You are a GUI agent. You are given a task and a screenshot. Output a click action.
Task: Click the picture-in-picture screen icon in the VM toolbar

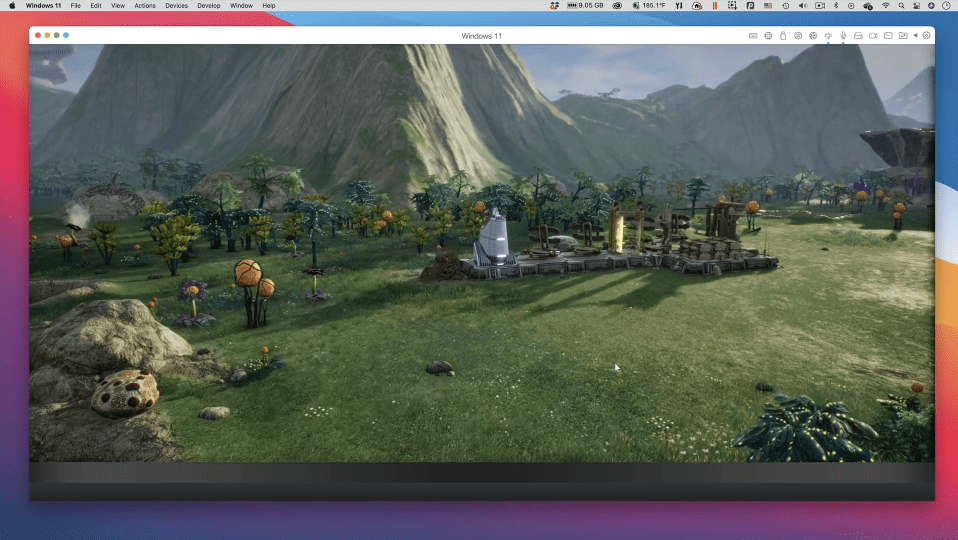tap(903, 36)
